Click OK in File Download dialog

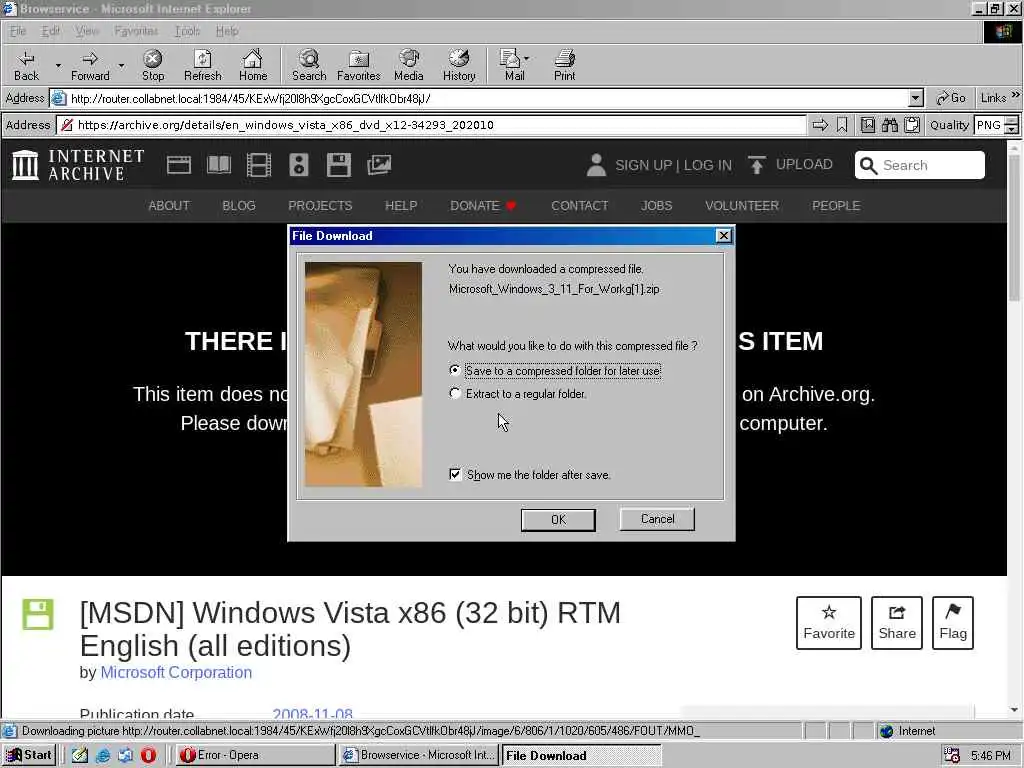(558, 520)
